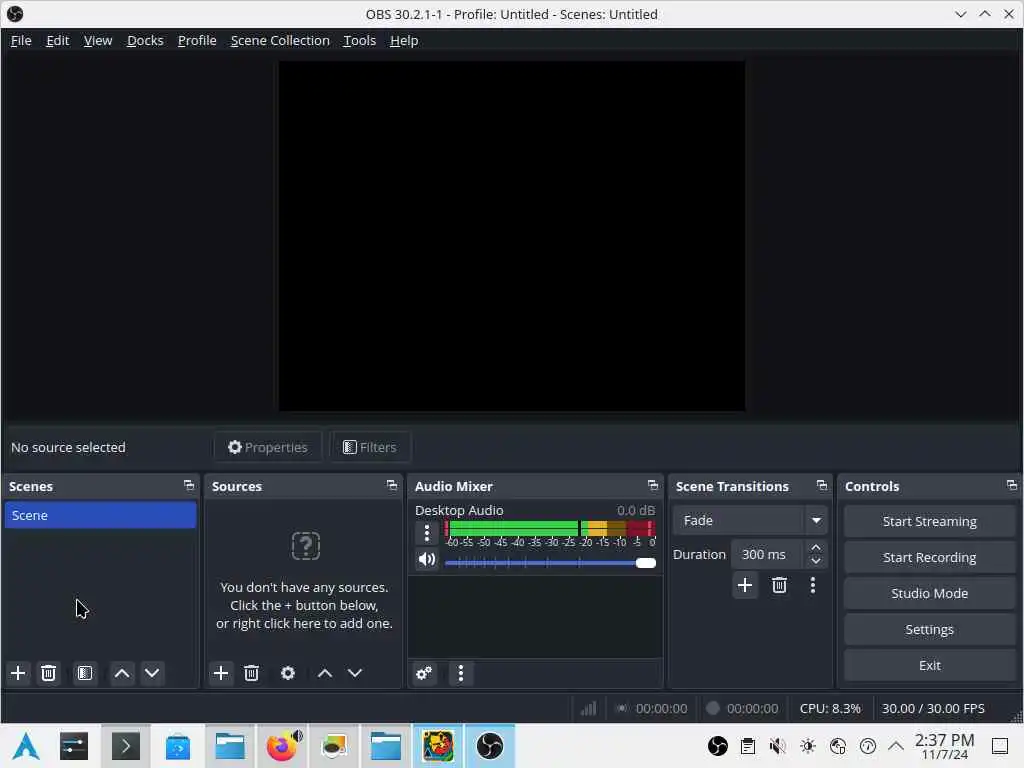Open Audio Mixer bottom menu dots
This screenshot has height=768, width=1024.
460,673
